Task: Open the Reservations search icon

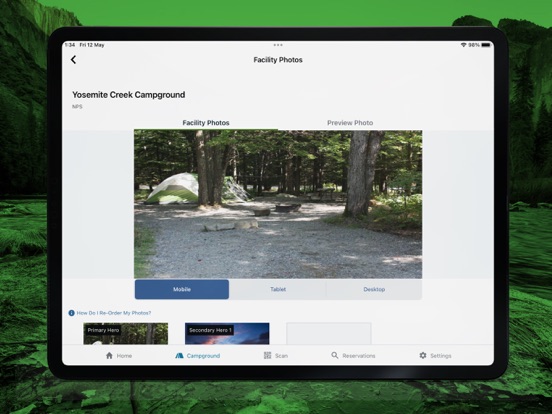Action: [x=335, y=355]
